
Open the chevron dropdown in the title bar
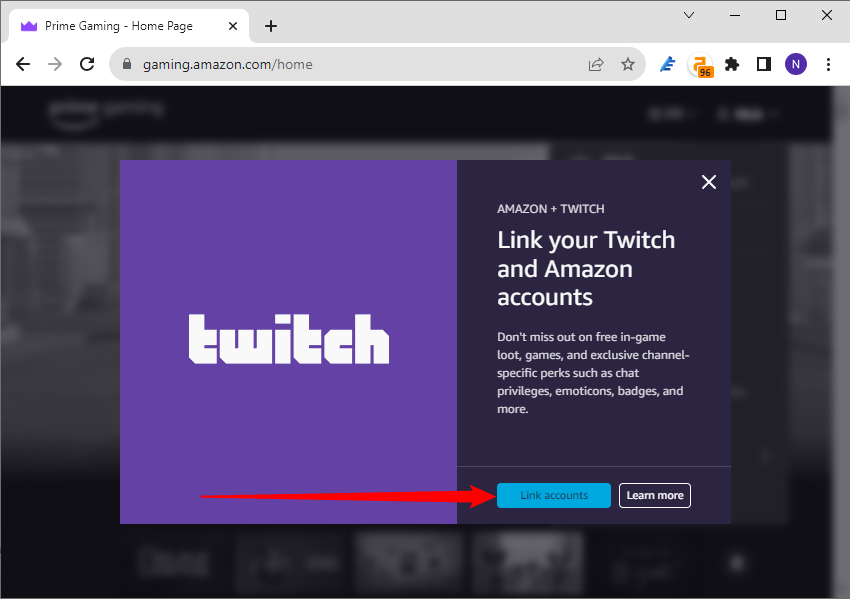tap(688, 15)
